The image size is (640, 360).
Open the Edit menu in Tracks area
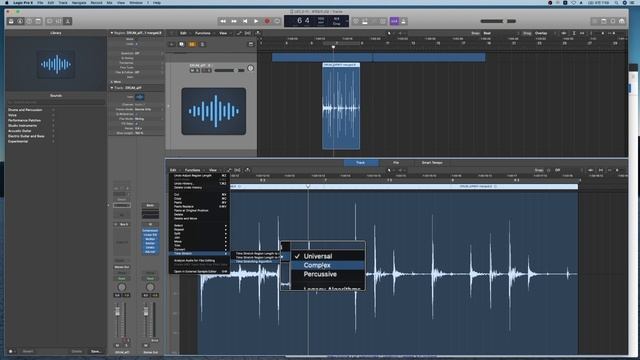point(183,33)
